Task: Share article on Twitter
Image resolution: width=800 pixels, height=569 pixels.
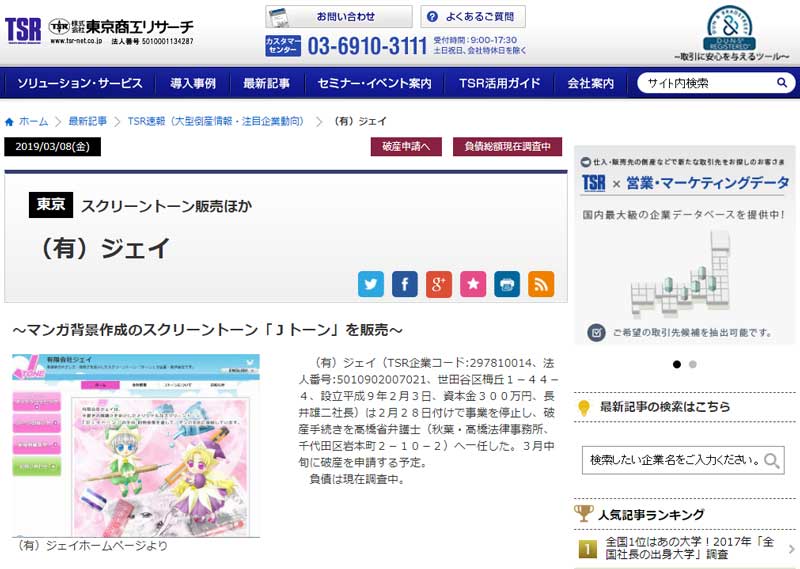Action: (x=371, y=284)
